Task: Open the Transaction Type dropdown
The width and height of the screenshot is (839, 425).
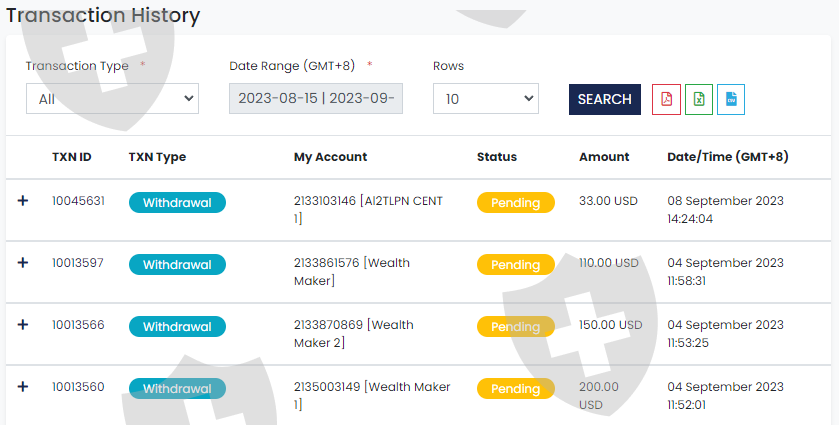Action: click(112, 99)
